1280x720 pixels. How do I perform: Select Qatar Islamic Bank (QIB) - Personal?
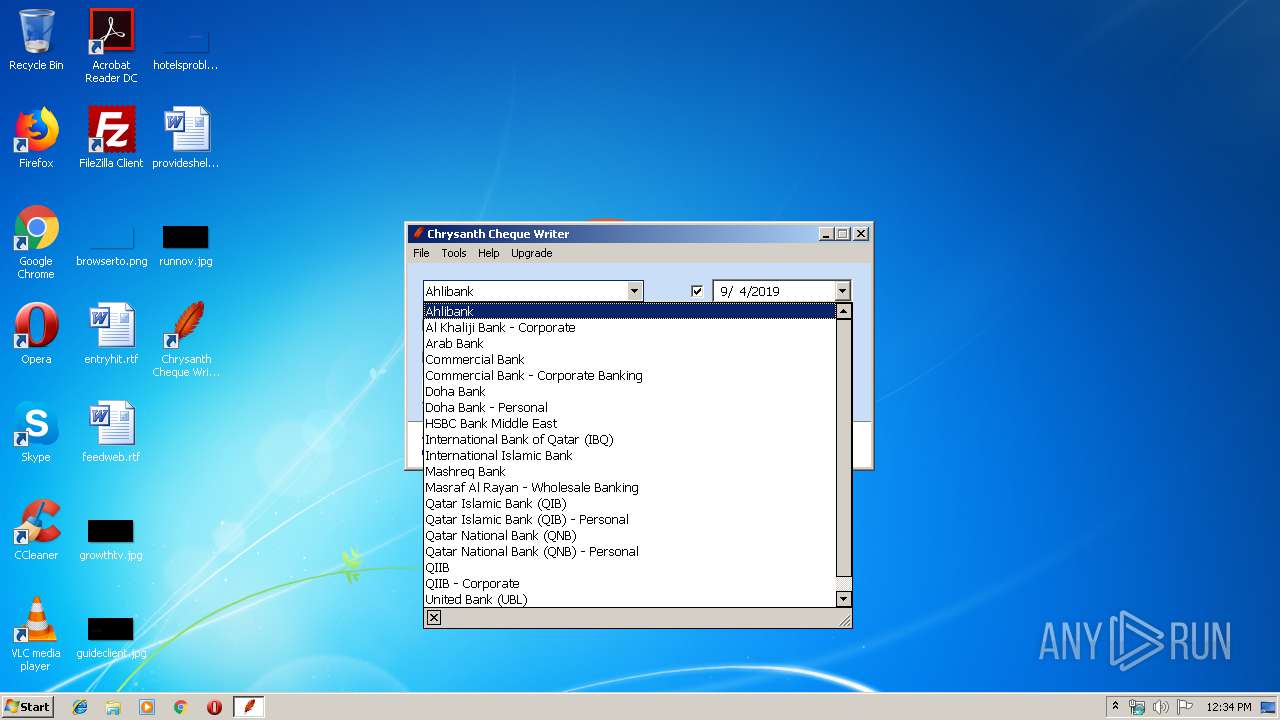(x=629, y=519)
